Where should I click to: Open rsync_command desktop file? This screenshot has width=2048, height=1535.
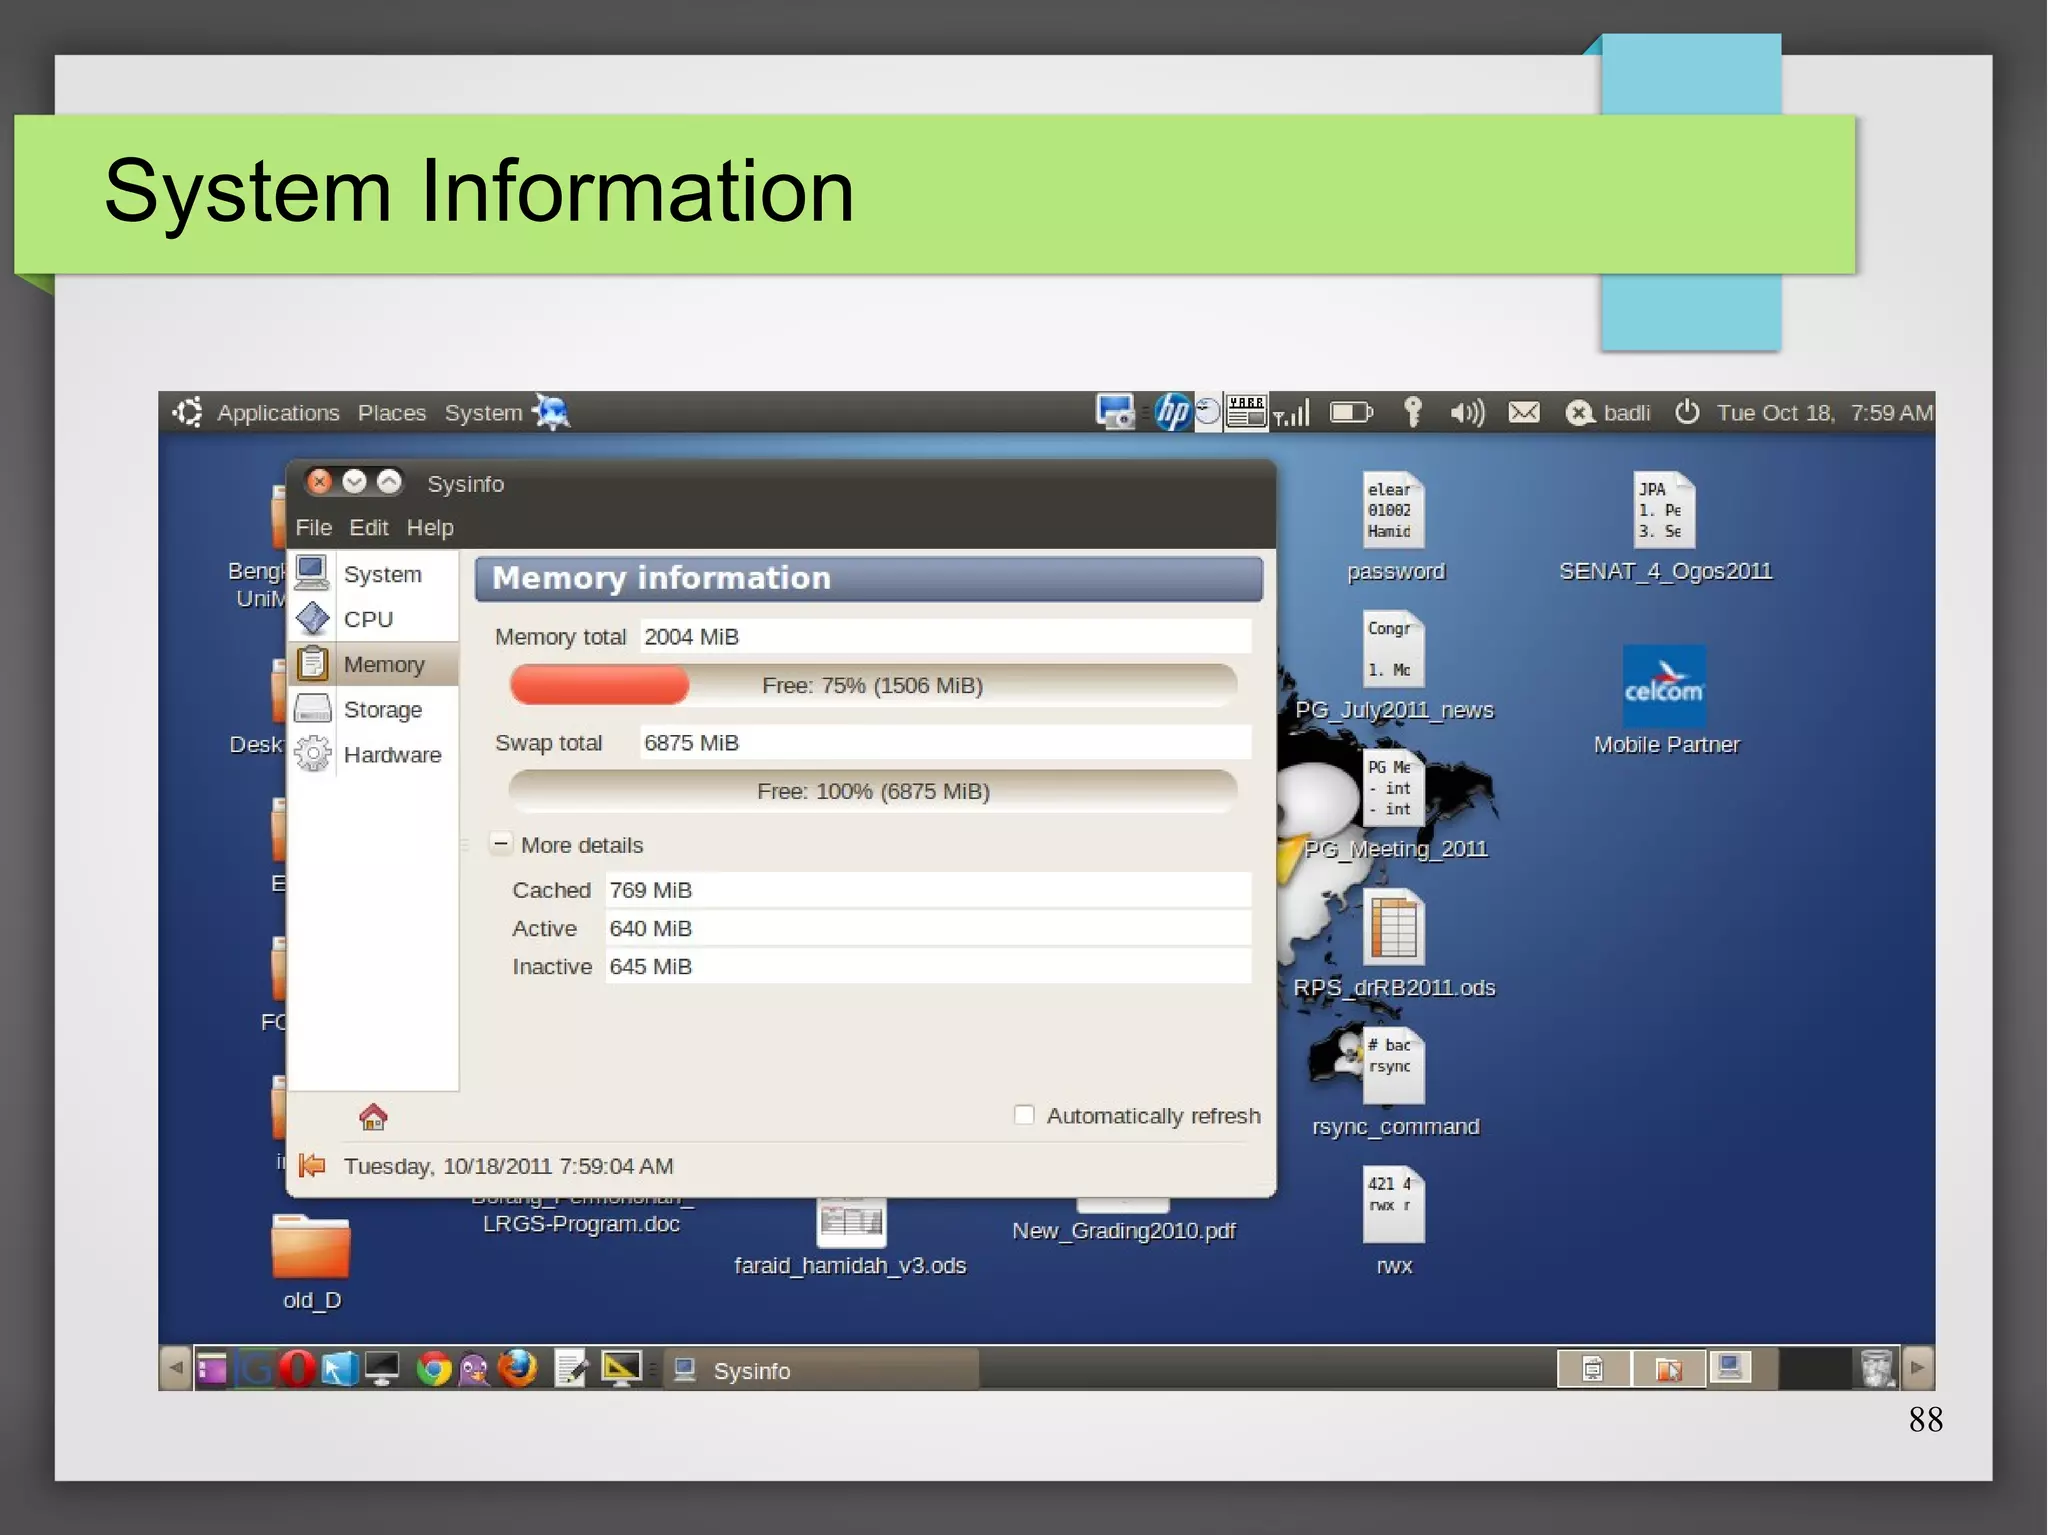click(1394, 1066)
